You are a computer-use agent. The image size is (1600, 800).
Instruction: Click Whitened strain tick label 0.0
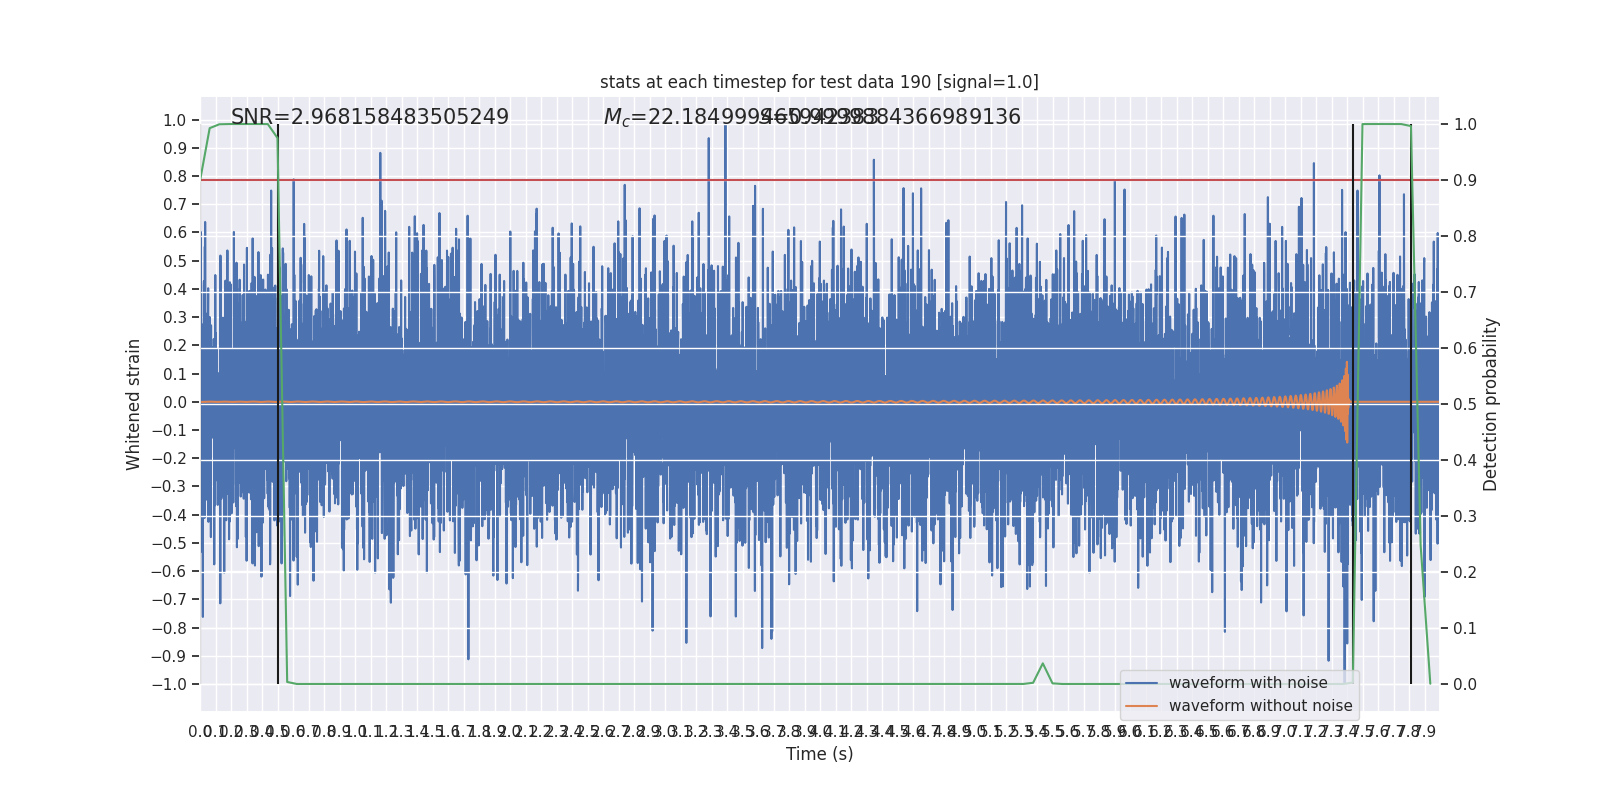[175, 402]
